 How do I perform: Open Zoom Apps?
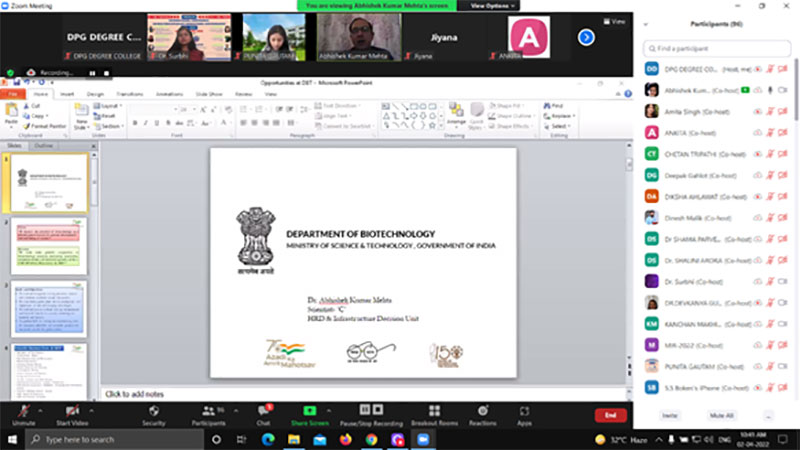click(x=524, y=415)
